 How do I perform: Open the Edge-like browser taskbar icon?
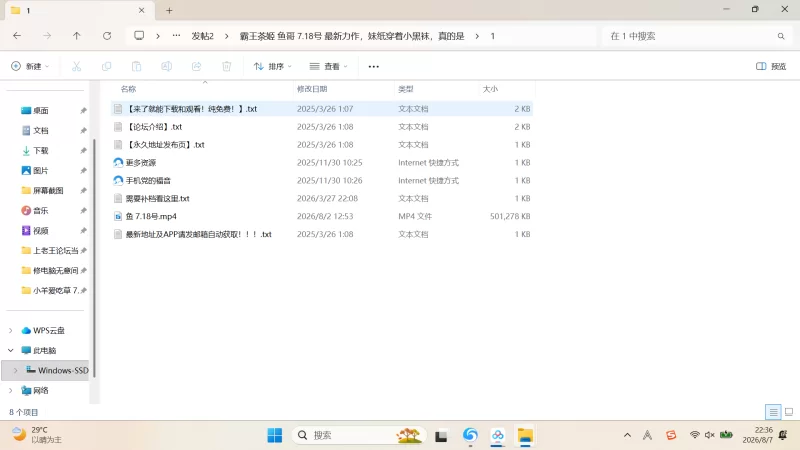tap(470, 435)
